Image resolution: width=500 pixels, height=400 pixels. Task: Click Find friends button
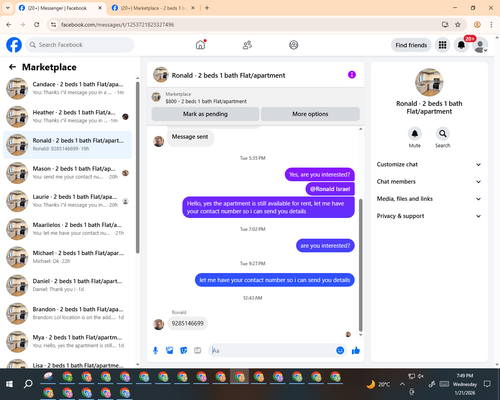coord(411,45)
